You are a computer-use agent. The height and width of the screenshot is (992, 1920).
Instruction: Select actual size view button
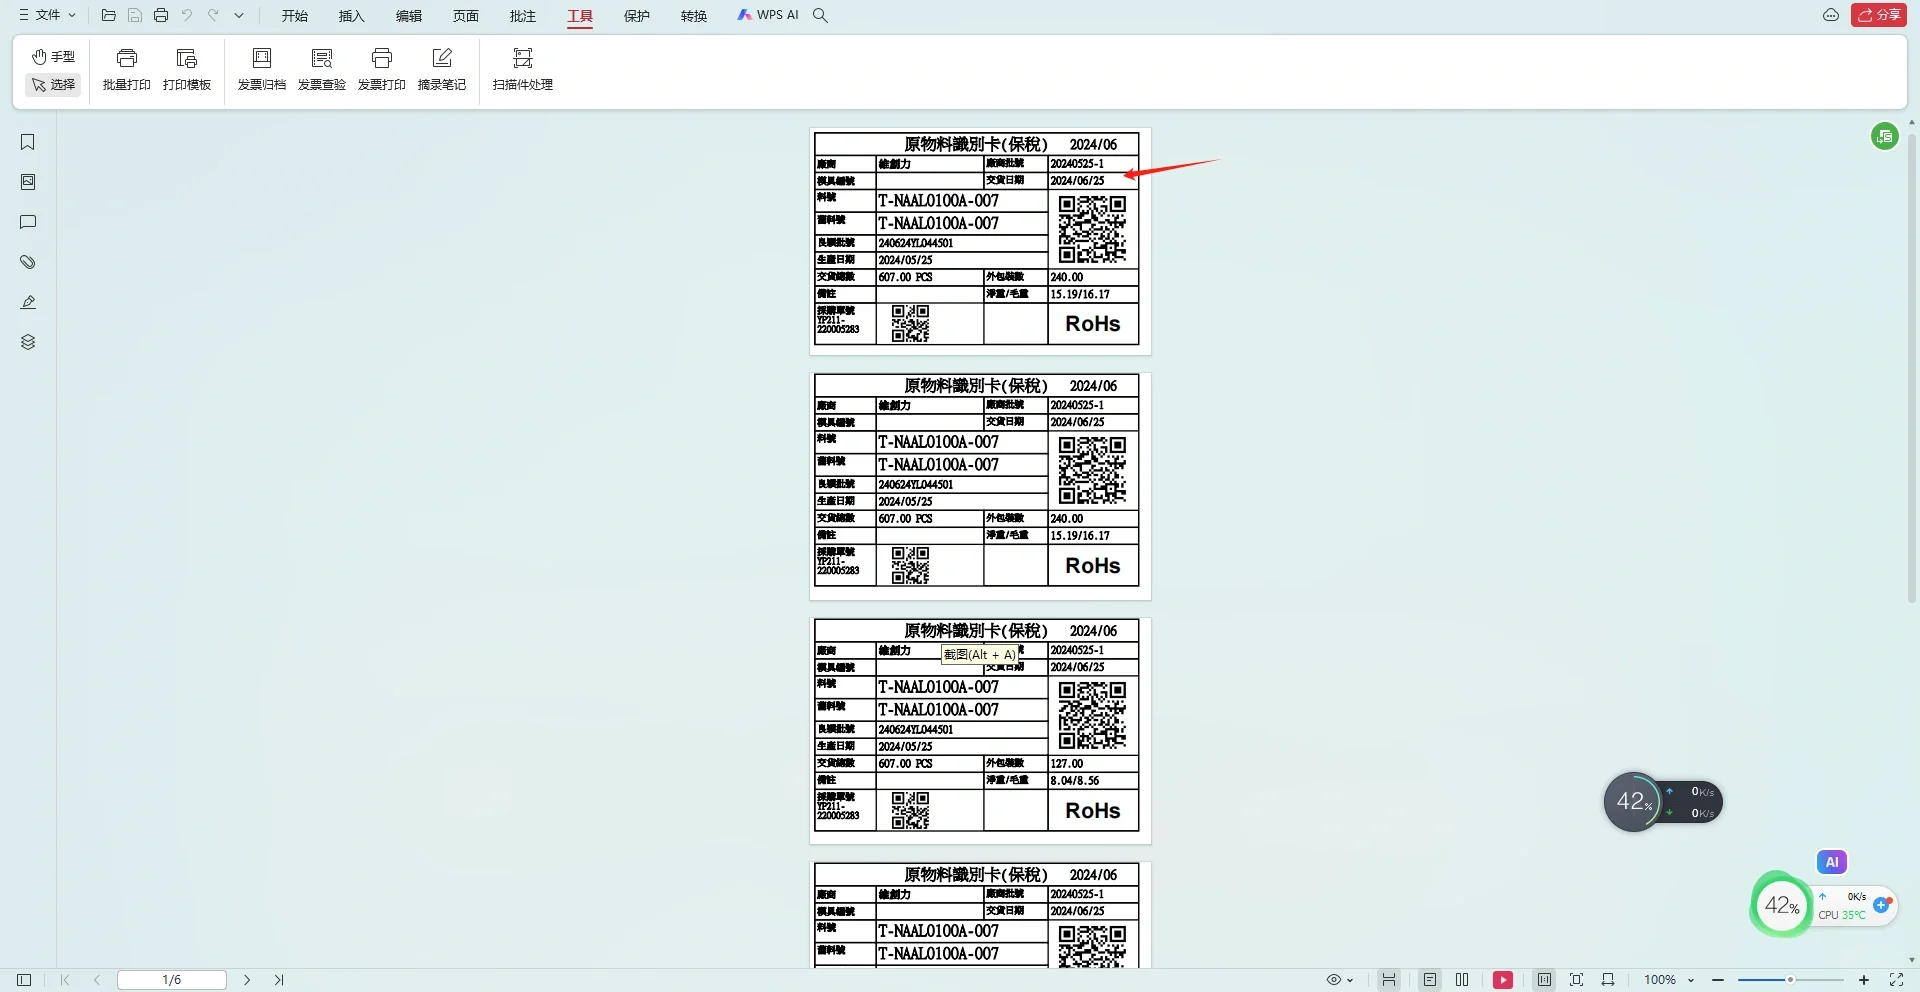(1545, 980)
